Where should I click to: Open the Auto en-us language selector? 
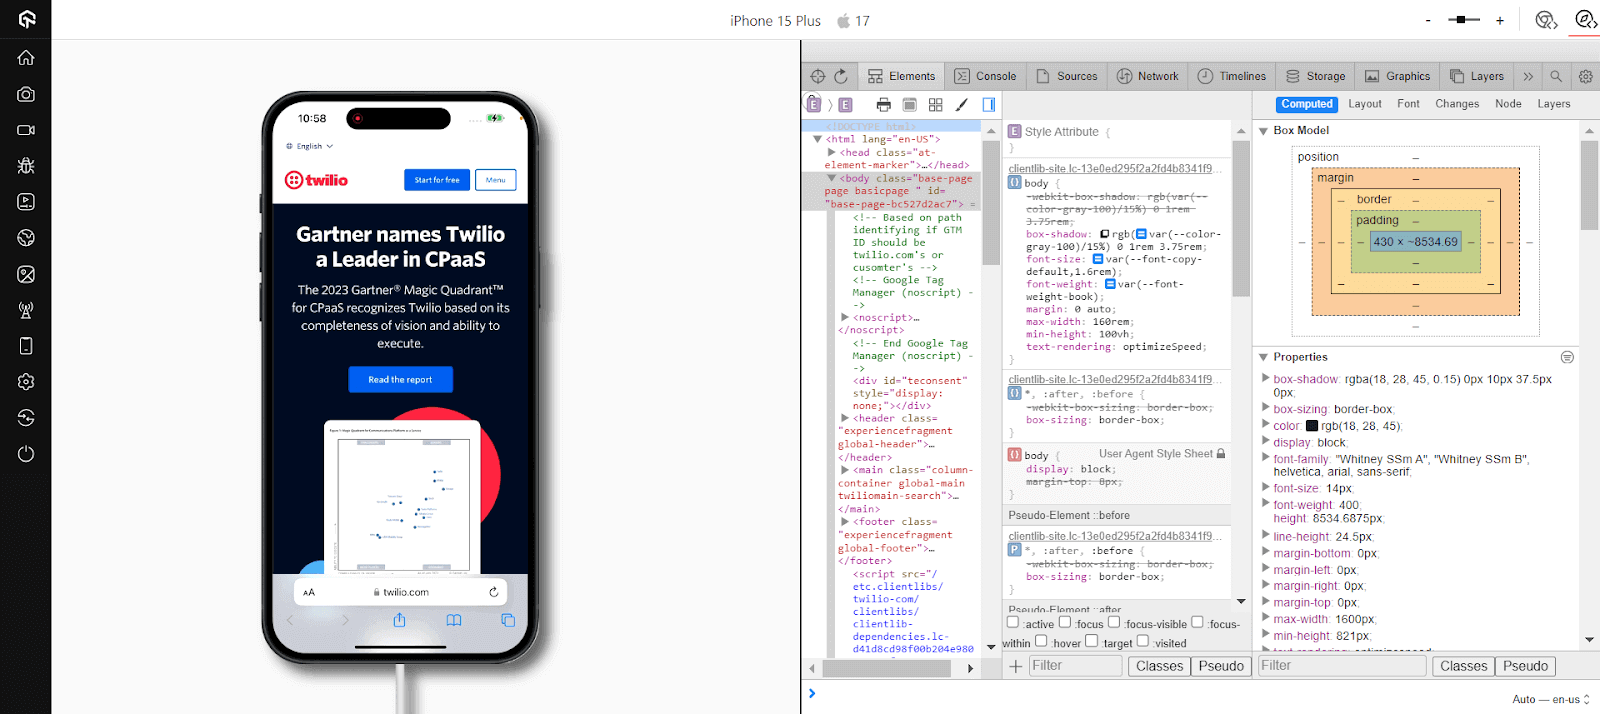[1551, 699]
